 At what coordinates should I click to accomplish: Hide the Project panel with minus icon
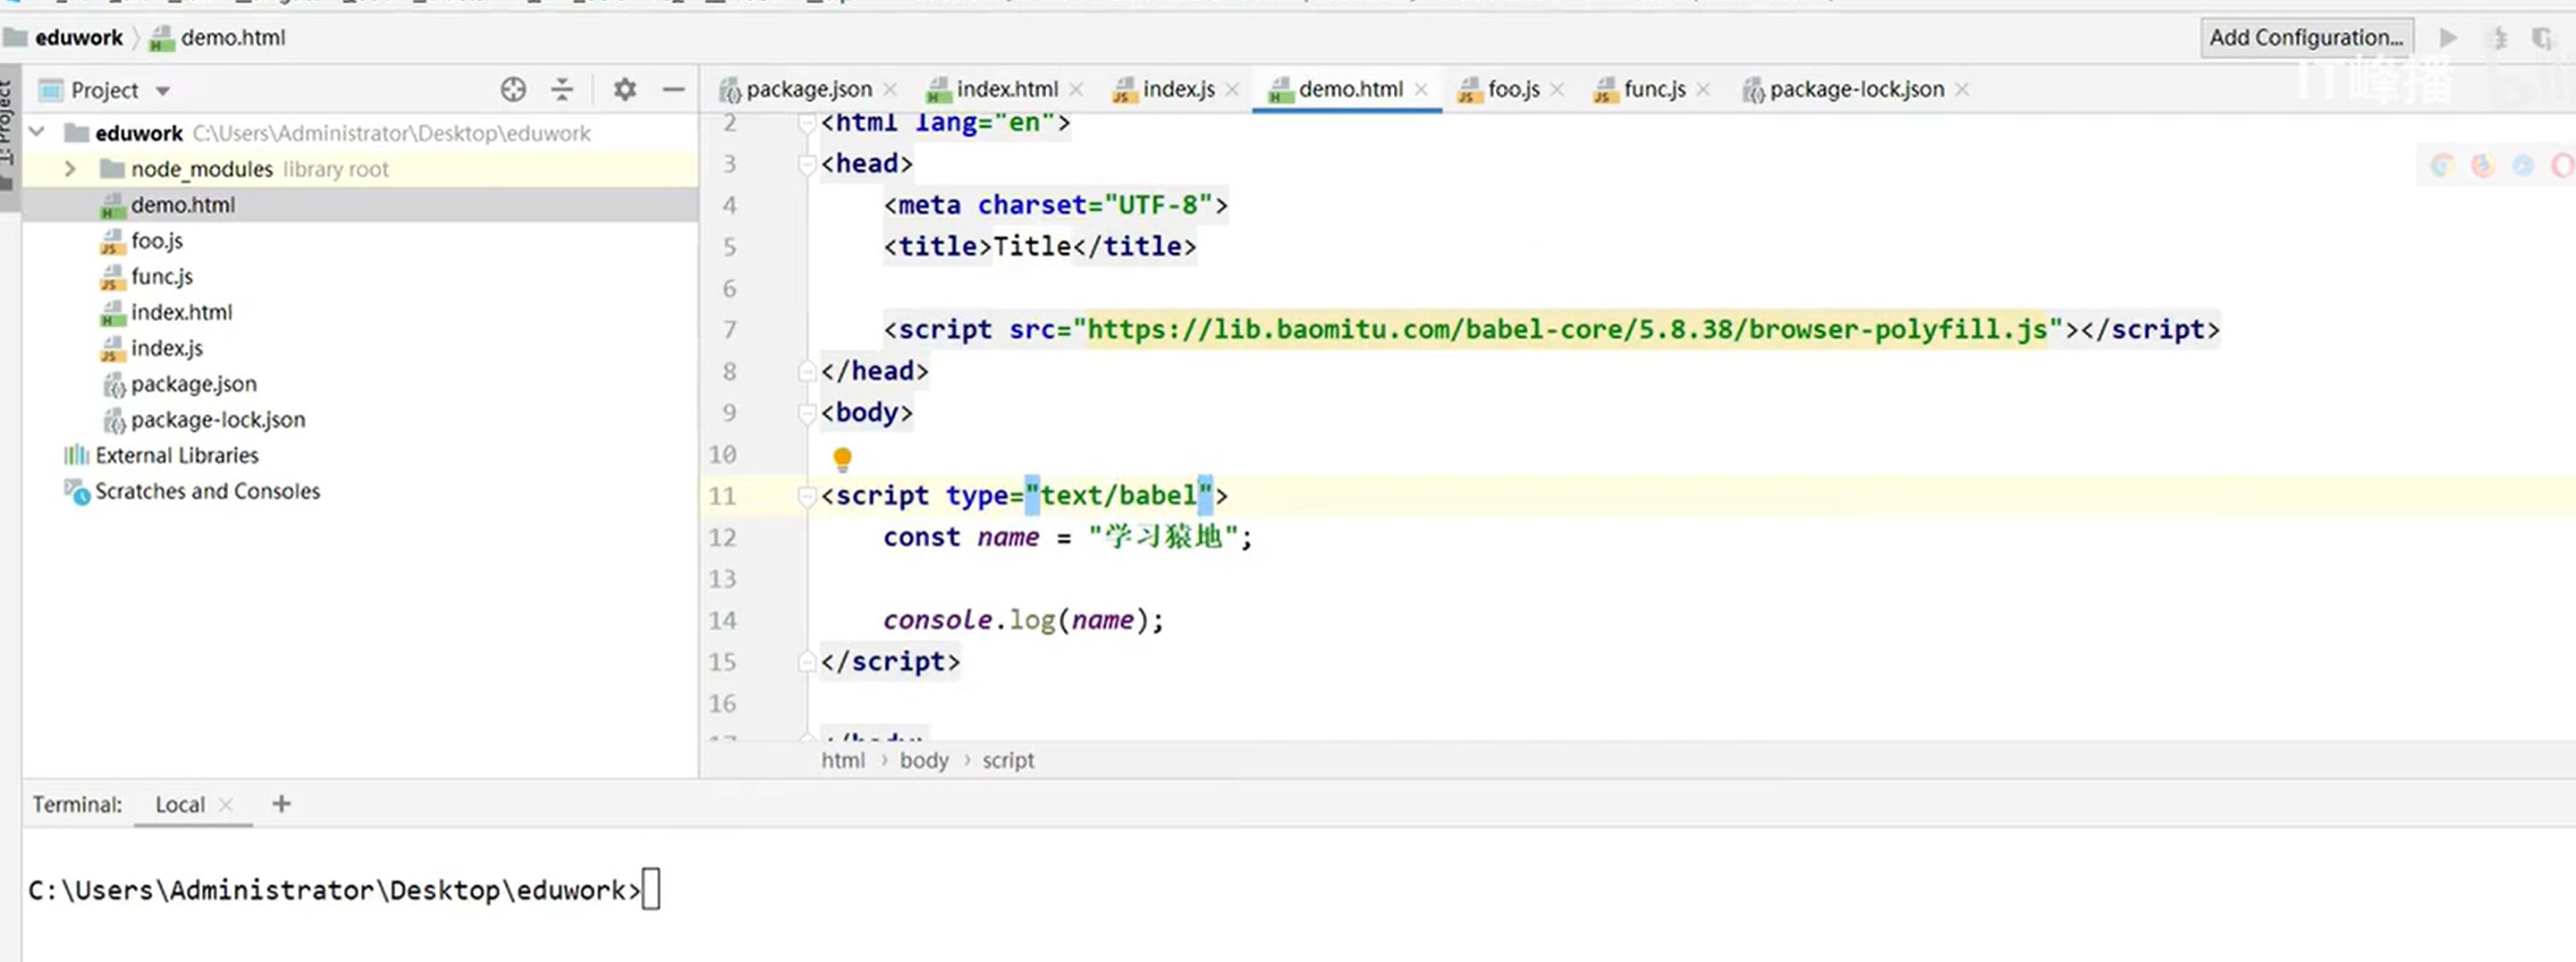click(x=674, y=90)
